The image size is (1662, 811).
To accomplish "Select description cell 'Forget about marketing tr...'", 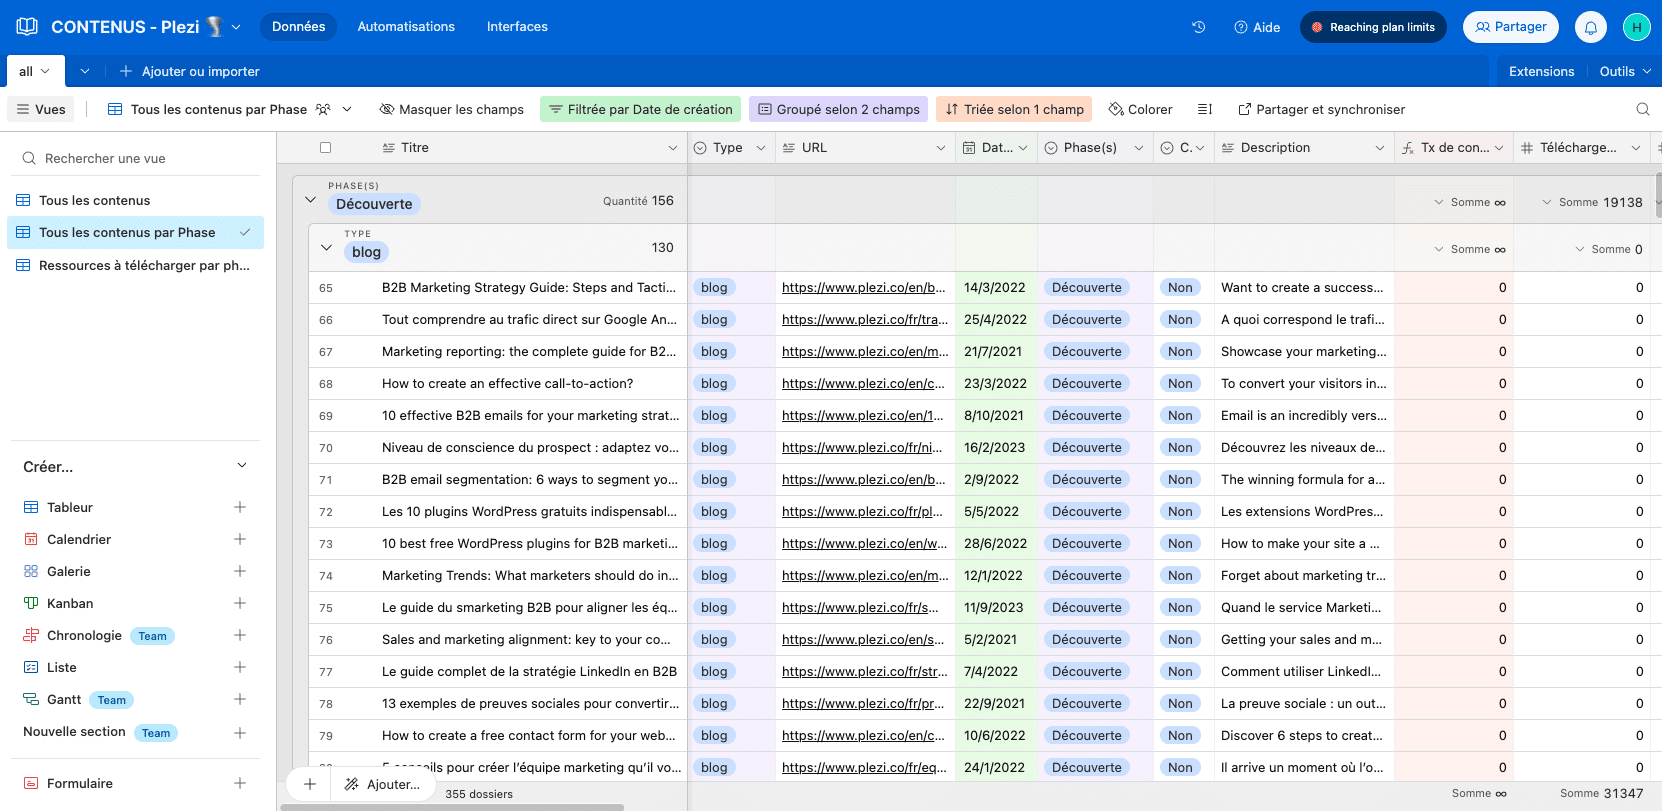I will coord(1304,575).
